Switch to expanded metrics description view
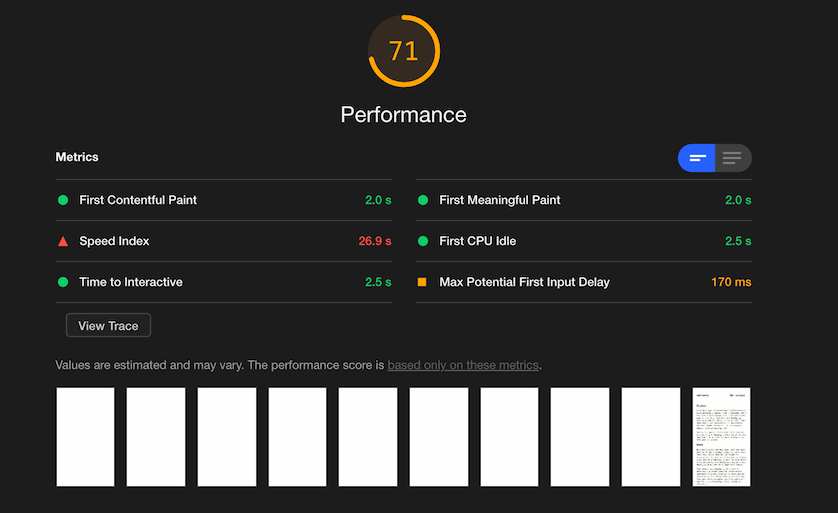The width and height of the screenshot is (838, 513). [733, 158]
